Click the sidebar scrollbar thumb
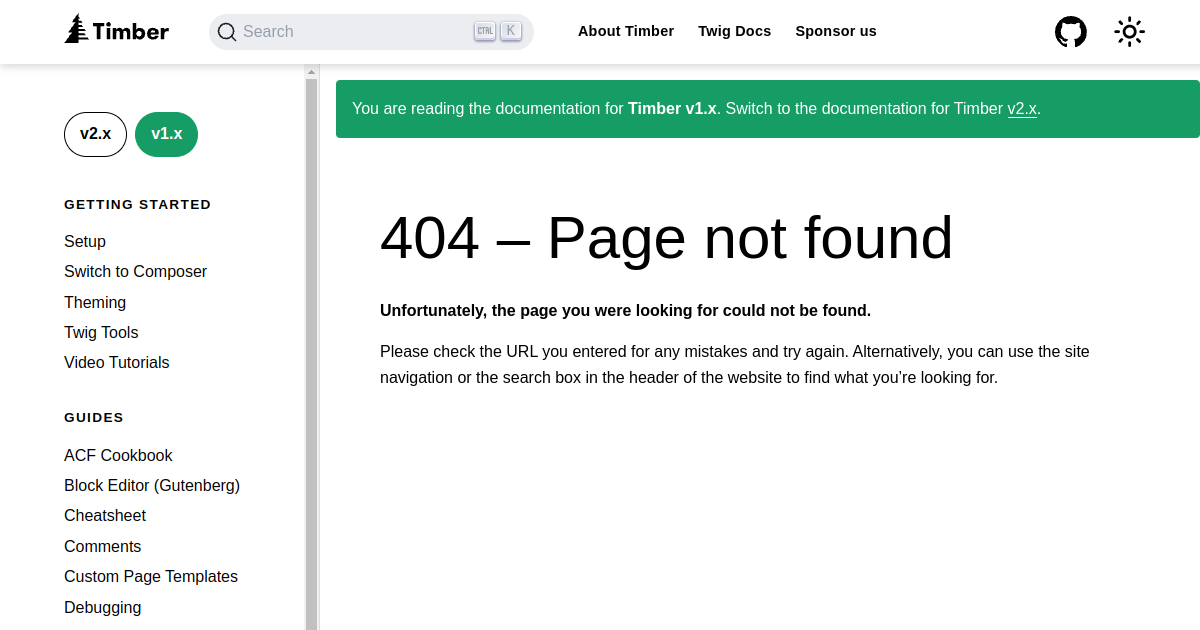 pos(311,354)
